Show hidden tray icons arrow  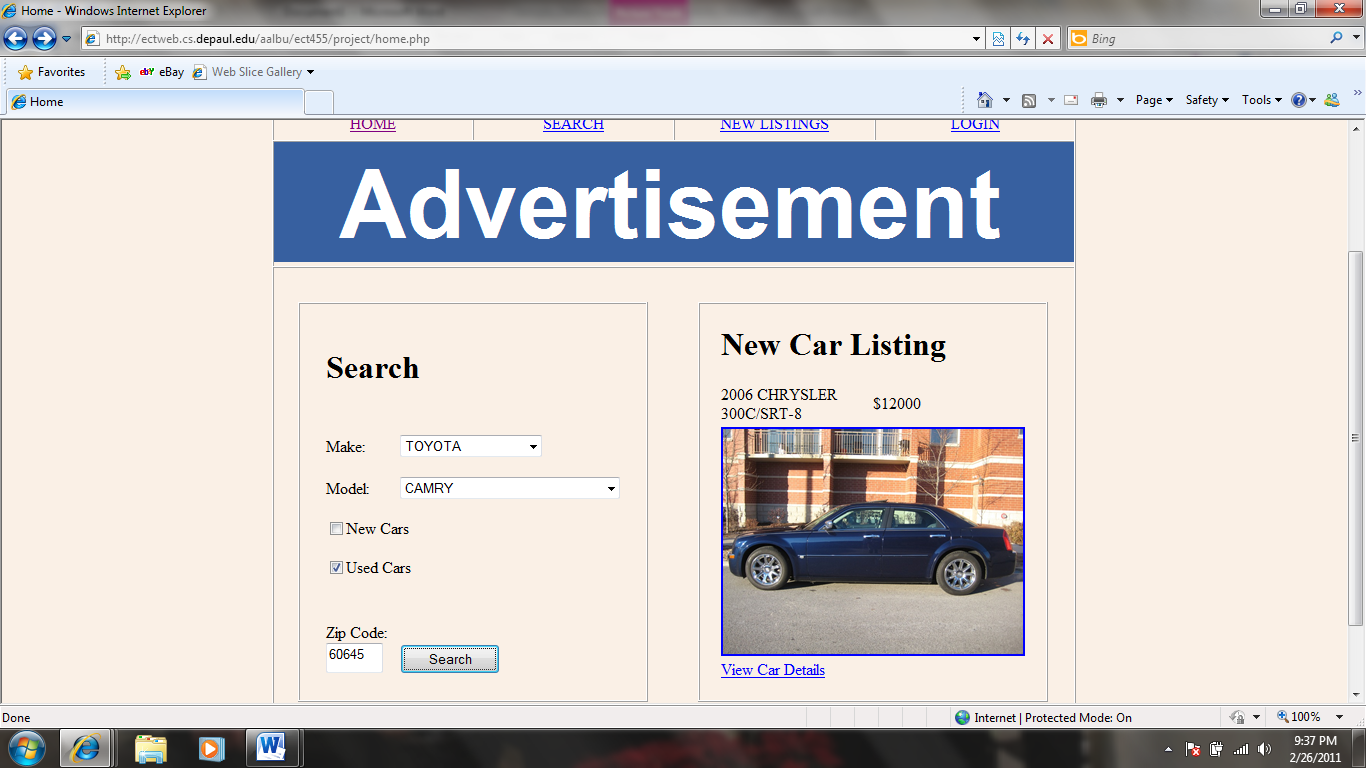[1169, 748]
